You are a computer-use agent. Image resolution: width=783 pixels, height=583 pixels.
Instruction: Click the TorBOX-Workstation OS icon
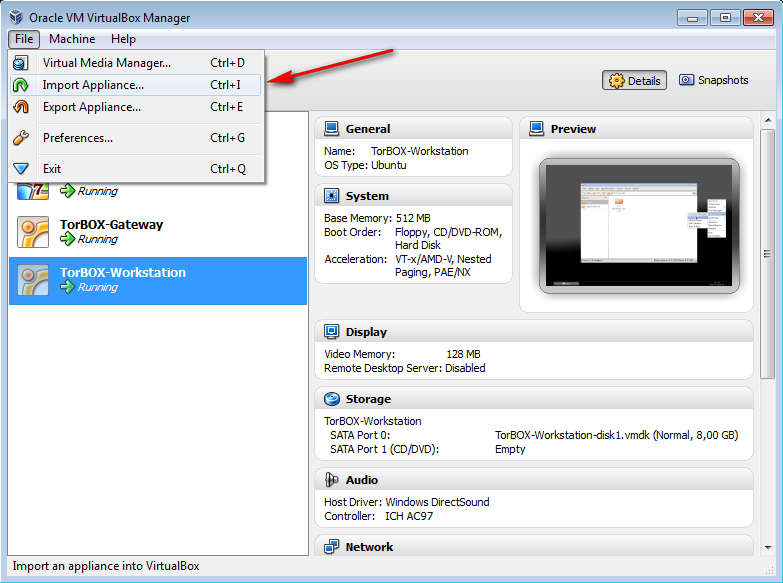33,280
